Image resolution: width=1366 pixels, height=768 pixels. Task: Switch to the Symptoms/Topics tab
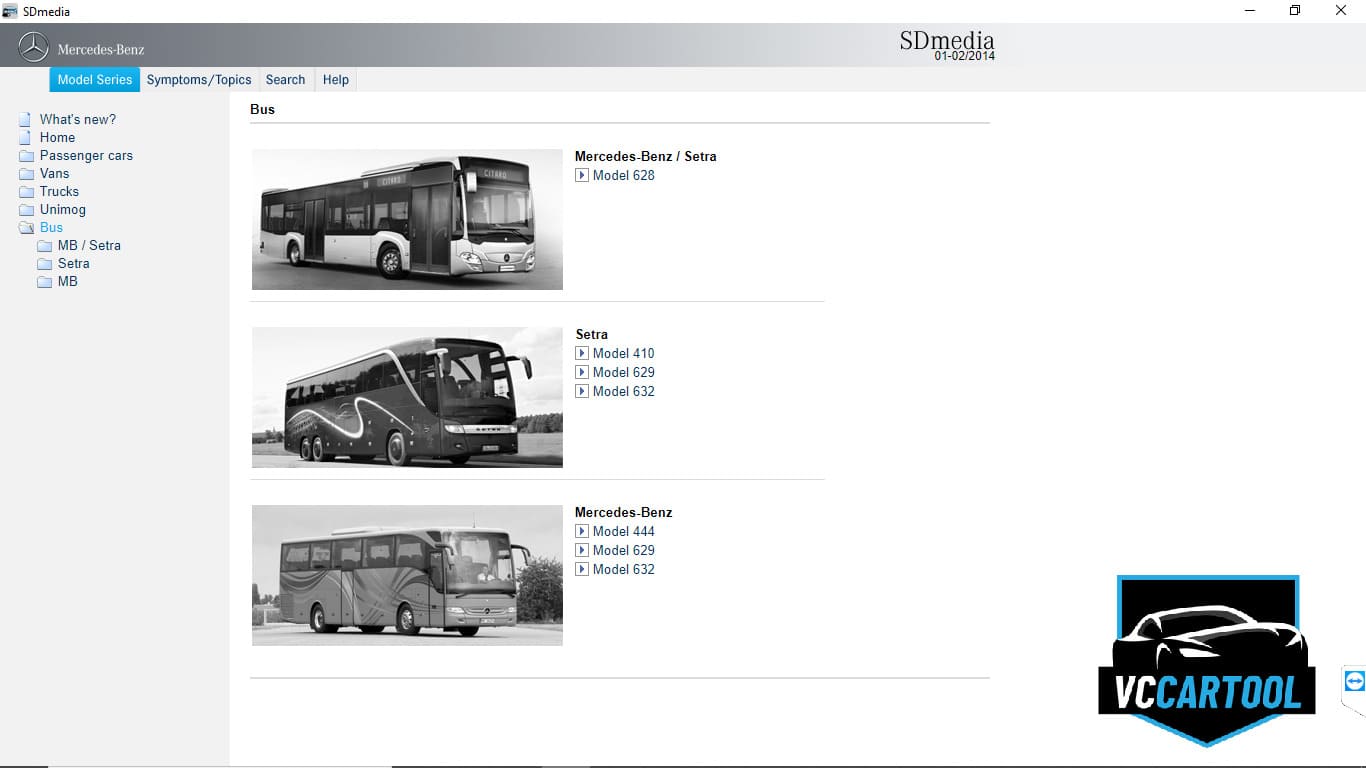tap(199, 80)
